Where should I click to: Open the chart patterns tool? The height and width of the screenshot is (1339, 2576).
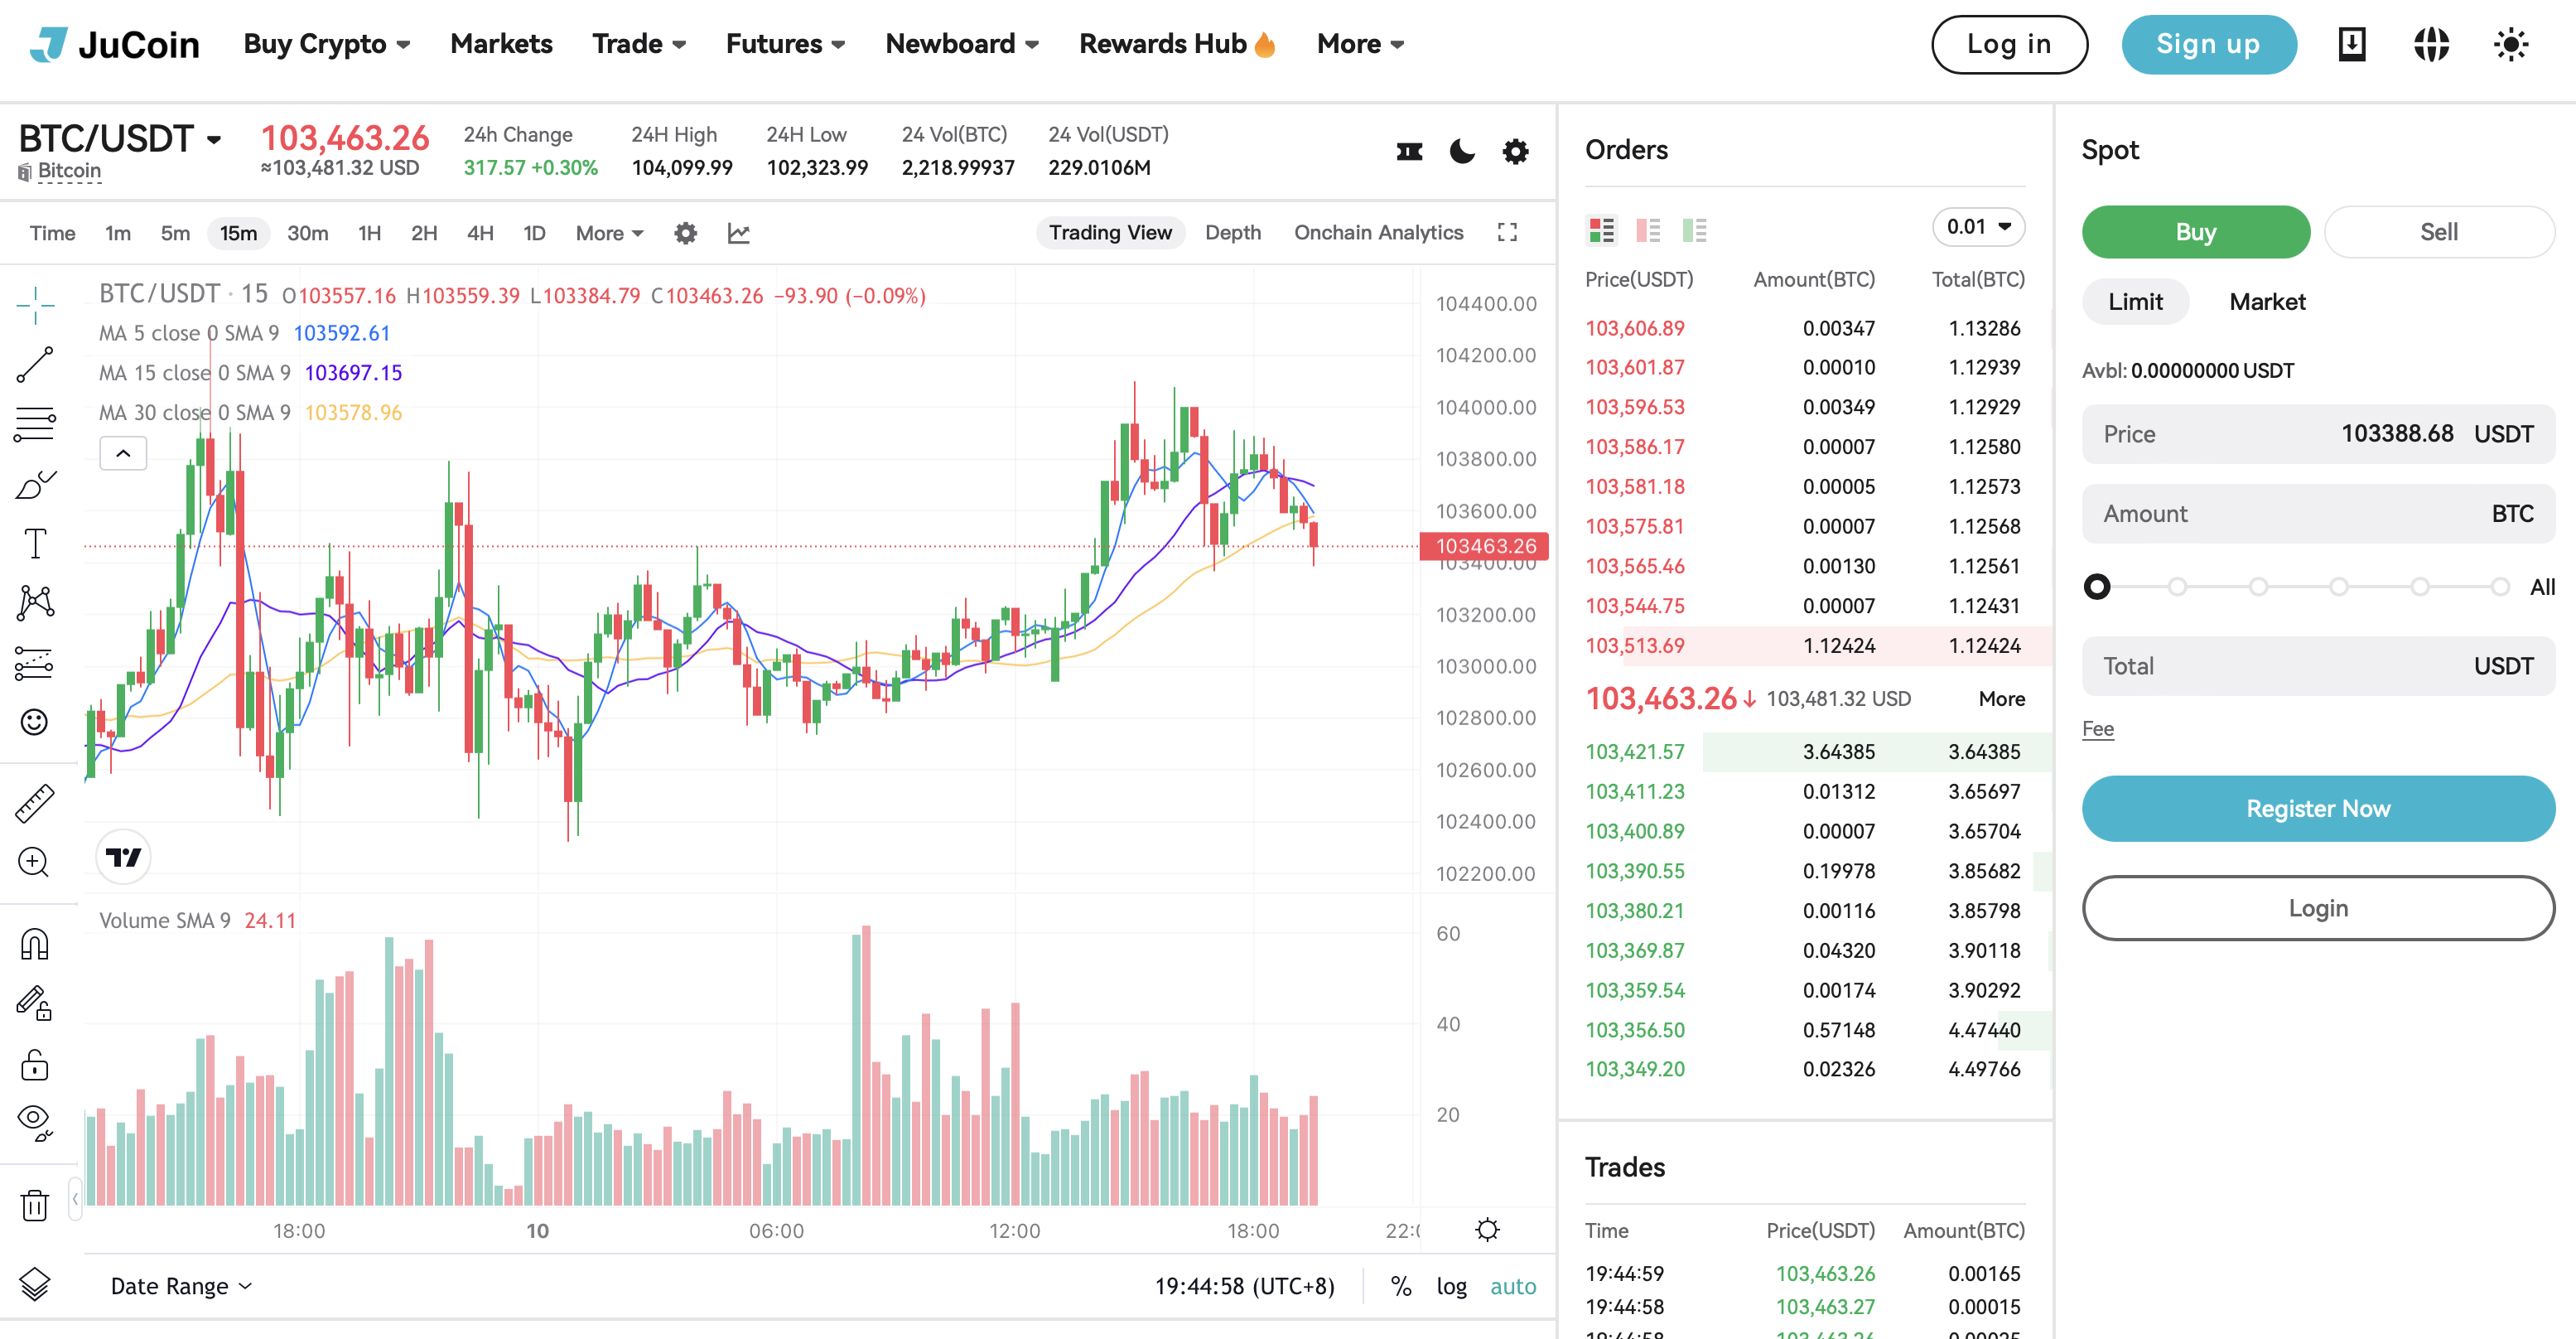[35, 602]
